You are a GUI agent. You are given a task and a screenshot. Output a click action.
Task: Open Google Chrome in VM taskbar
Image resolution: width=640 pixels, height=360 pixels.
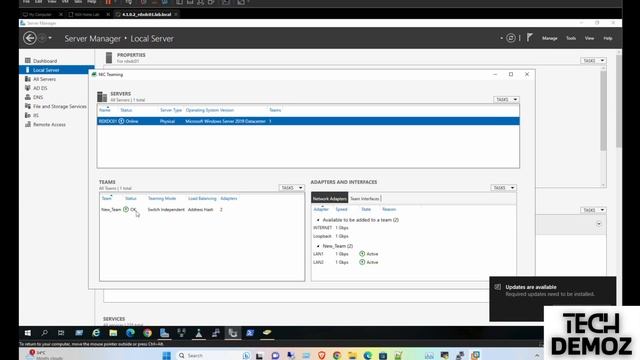coord(147,333)
